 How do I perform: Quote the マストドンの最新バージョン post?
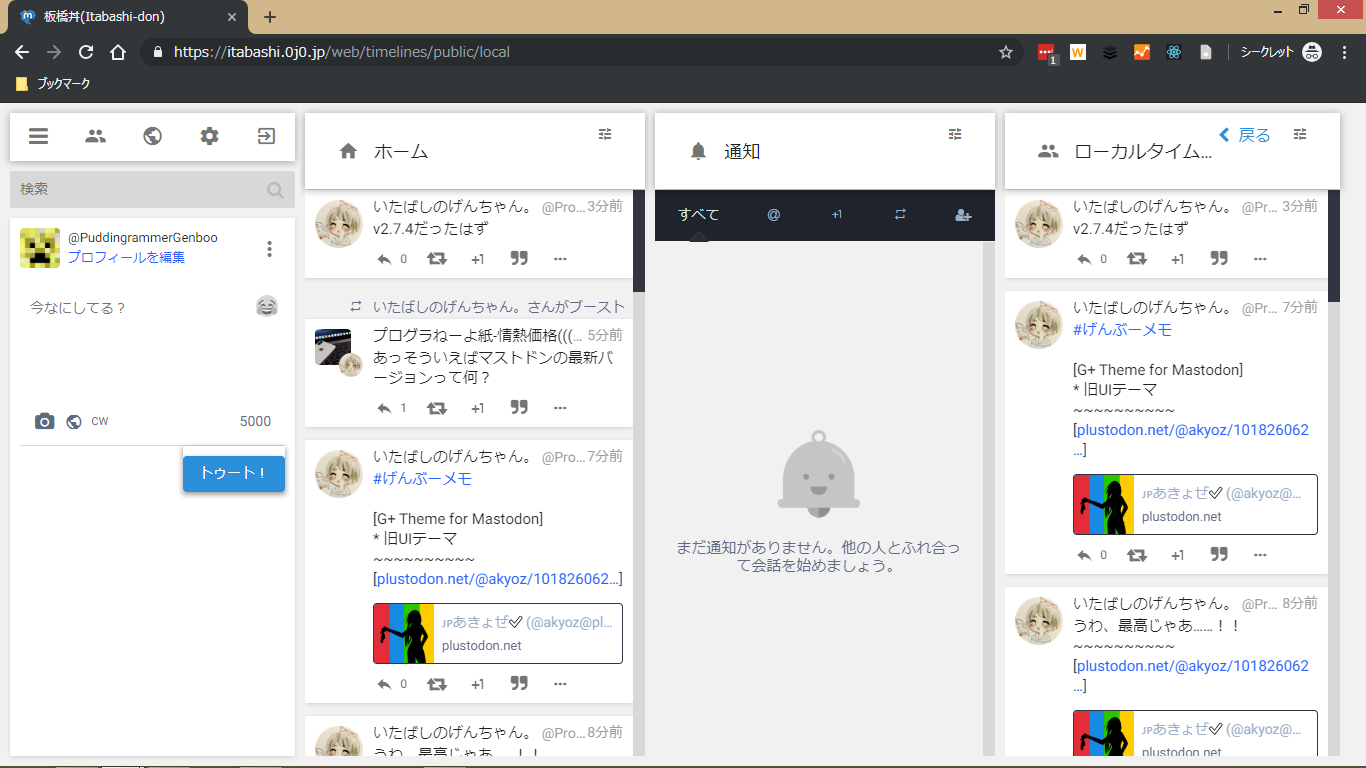[x=519, y=408]
